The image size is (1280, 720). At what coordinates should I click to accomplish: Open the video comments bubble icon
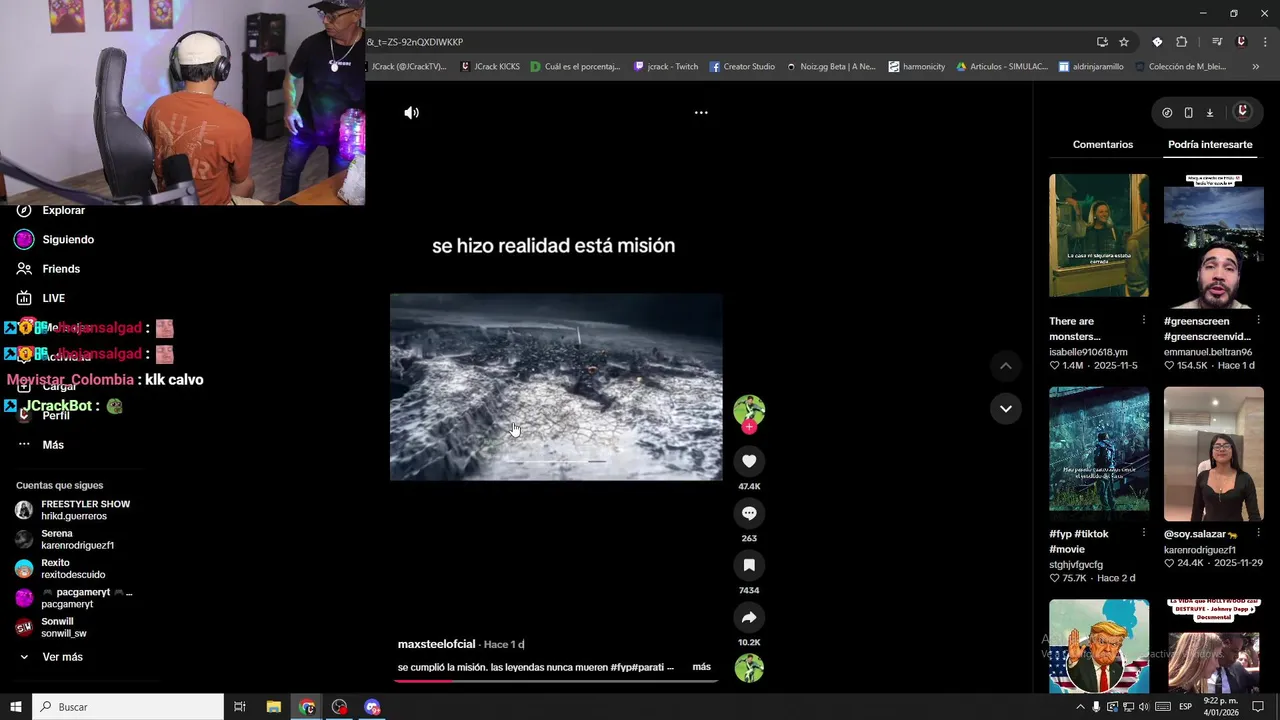[x=749, y=513]
